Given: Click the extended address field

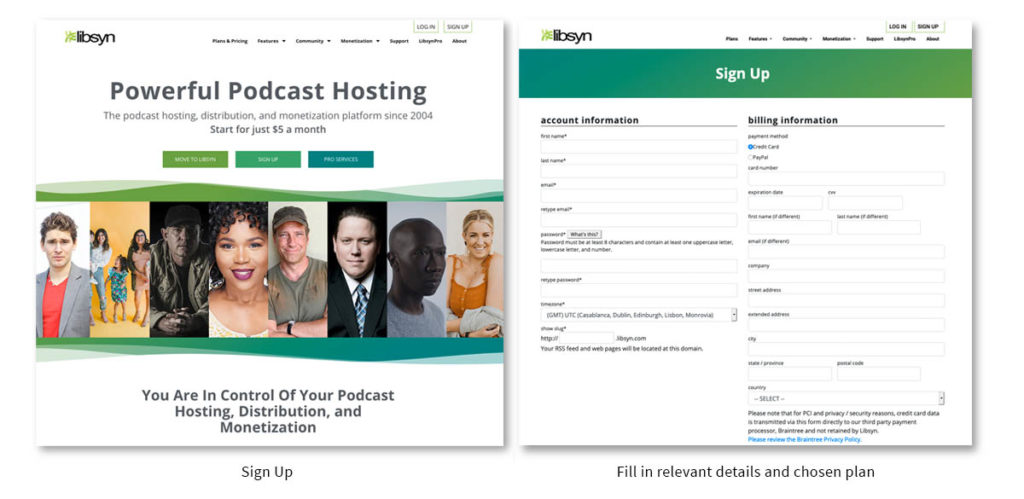Looking at the screenshot, I should click(846, 325).
